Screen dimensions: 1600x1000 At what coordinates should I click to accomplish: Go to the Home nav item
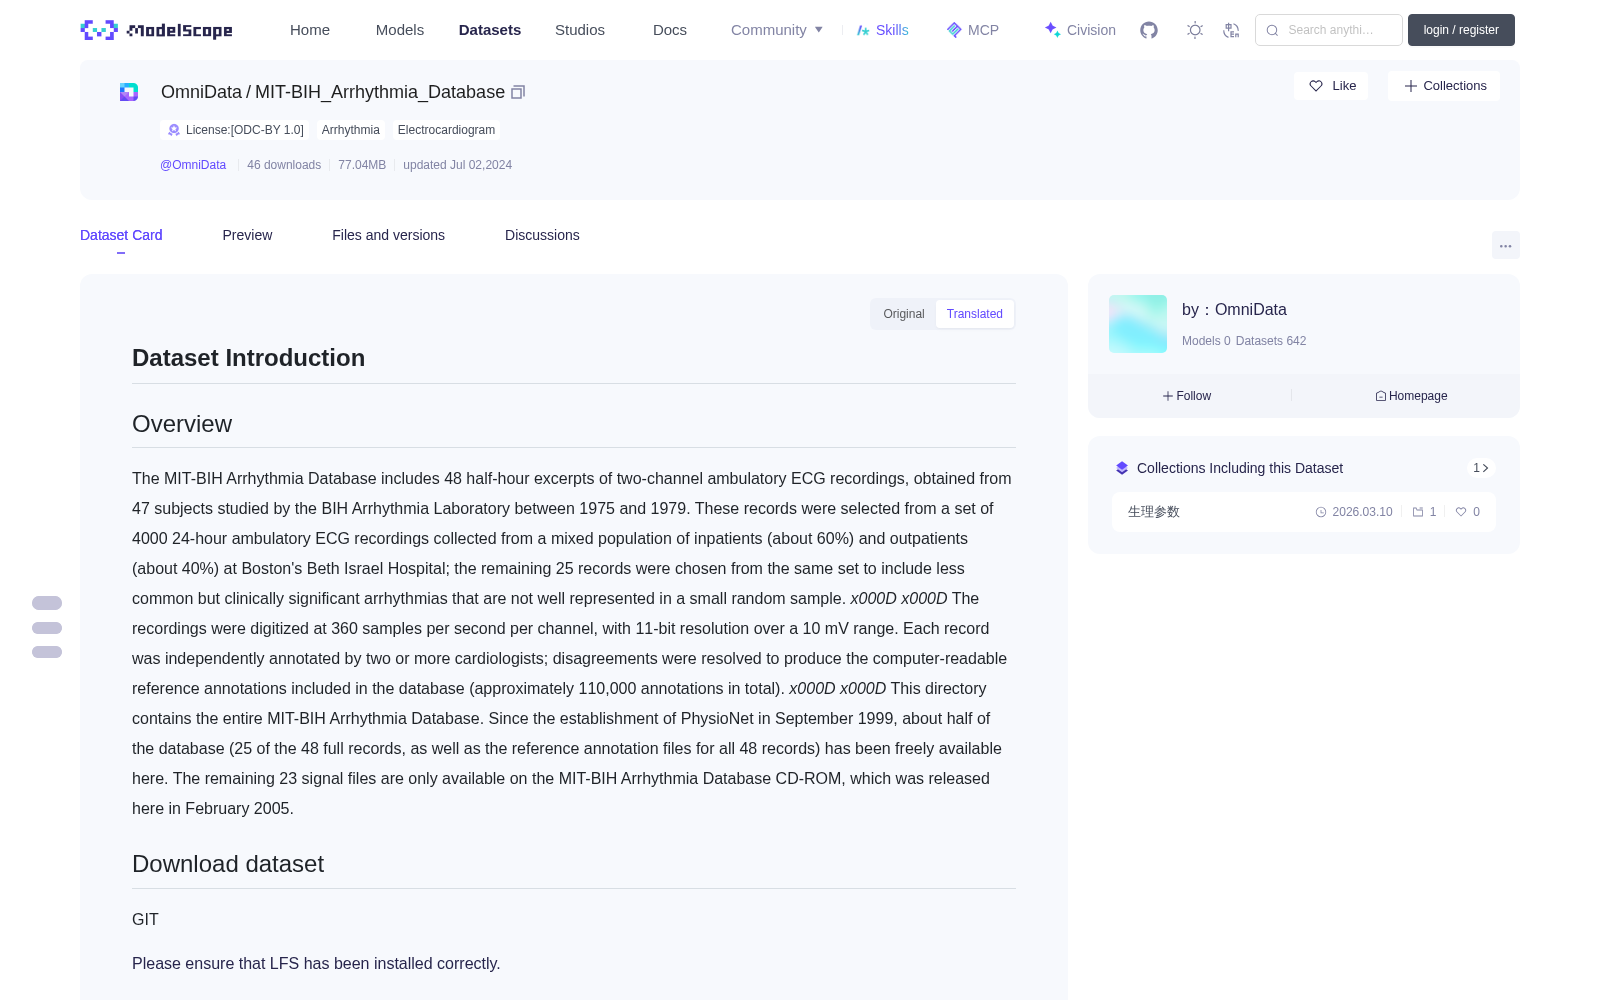[x=310, y=30]
